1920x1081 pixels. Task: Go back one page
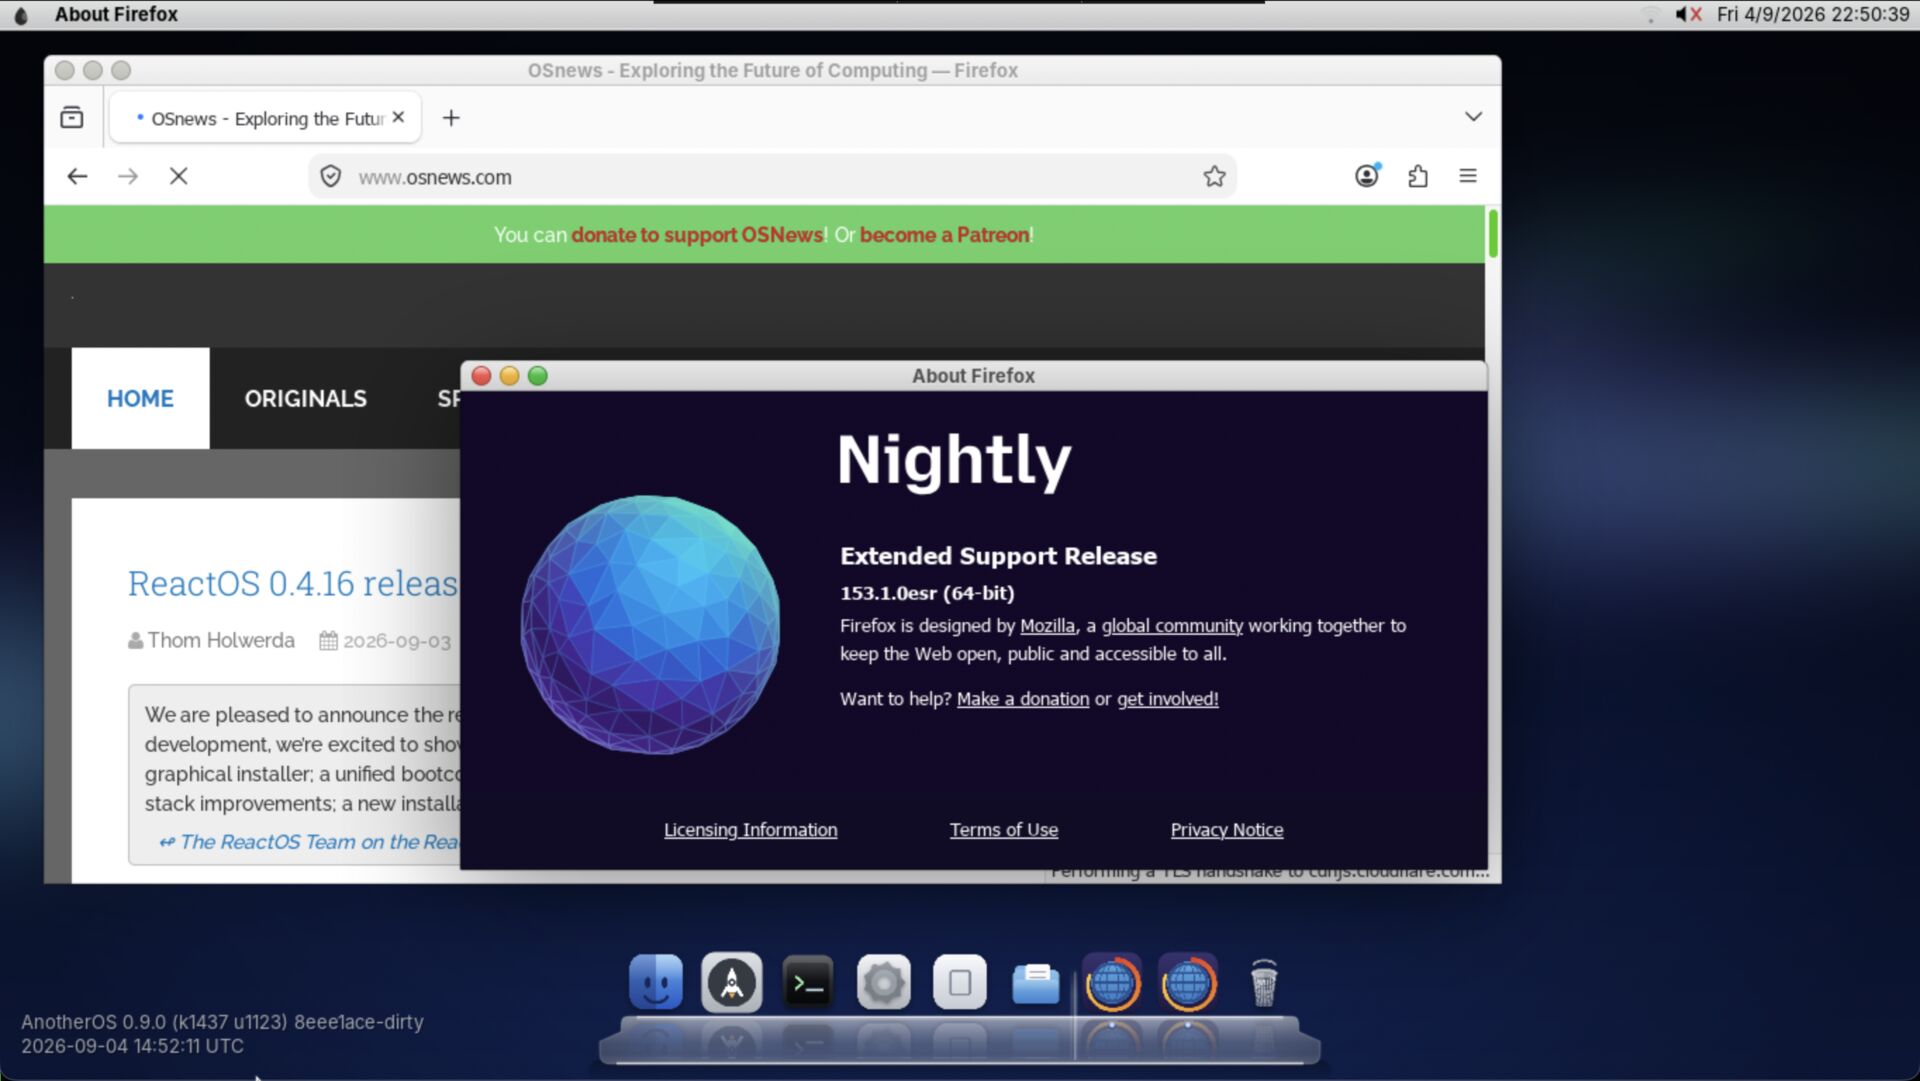(x=77, y=177)
